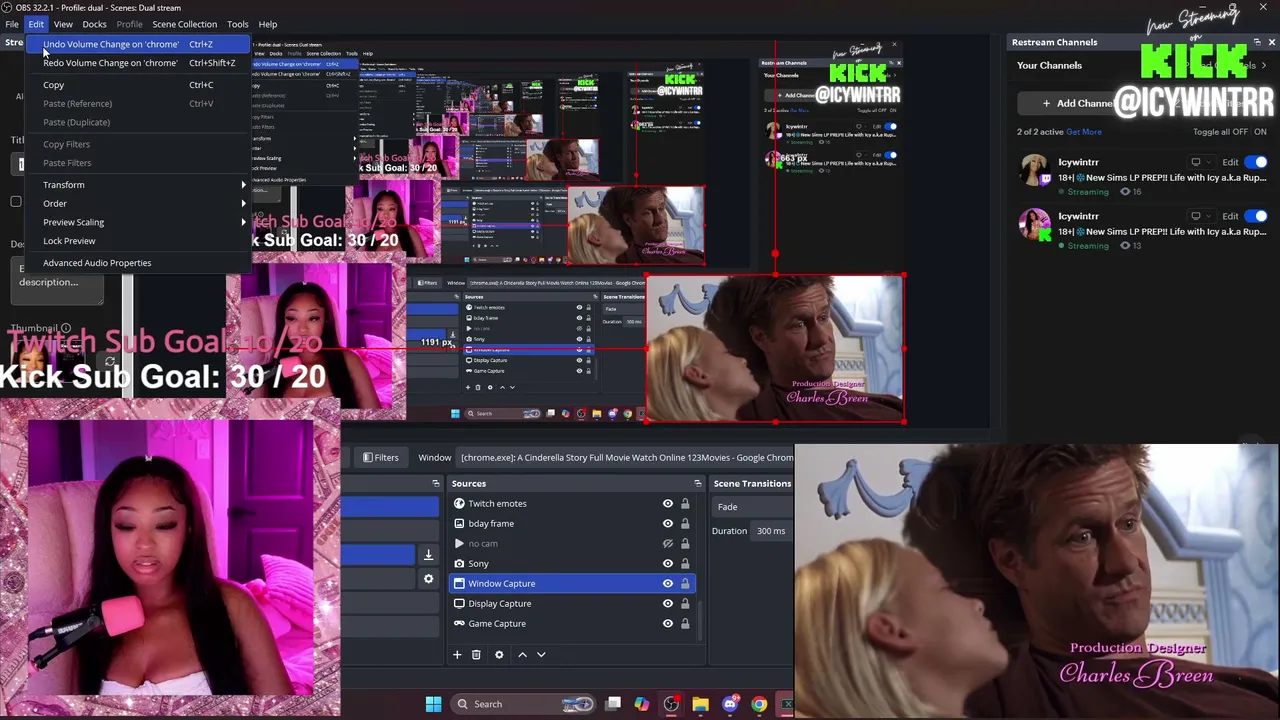Screen dimensions: 1280x720
Task: Open source properties gear in Sources toolbar
Action: pos(499,655)
